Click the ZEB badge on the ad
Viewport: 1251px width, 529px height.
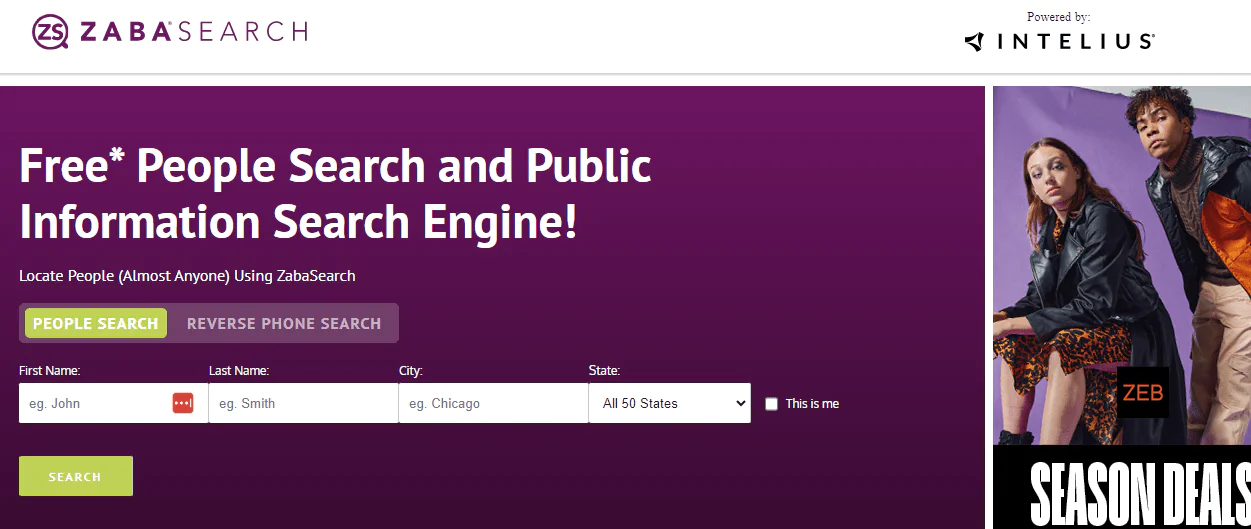1142,393
